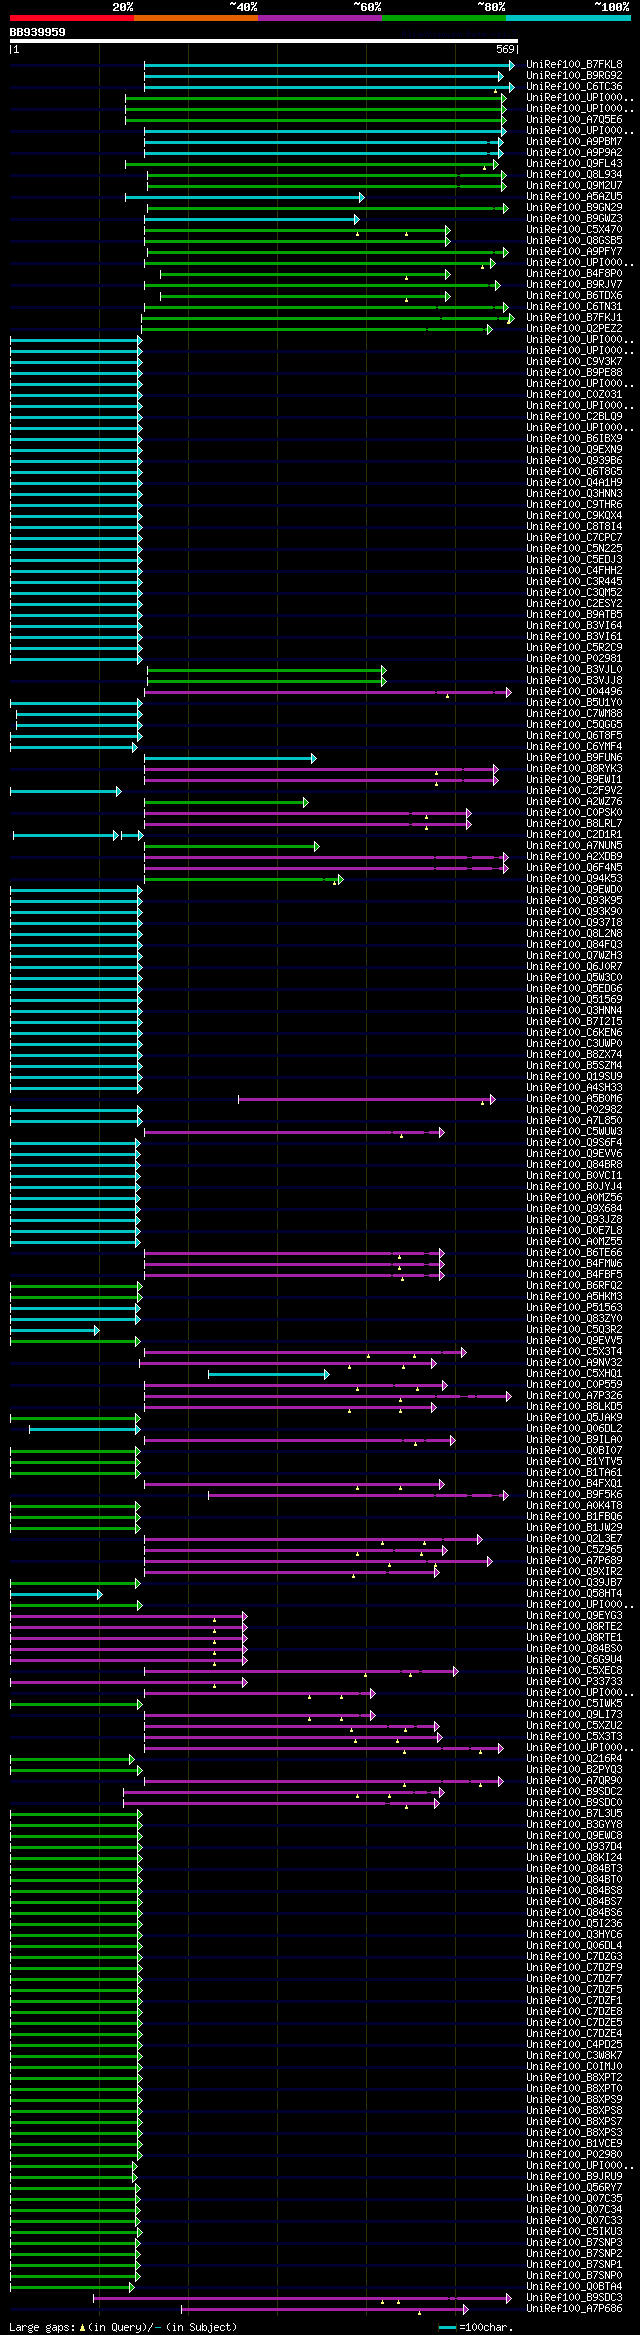
Task: Open hit UniRef100_A4SH33
Action: pos(574,1088)
